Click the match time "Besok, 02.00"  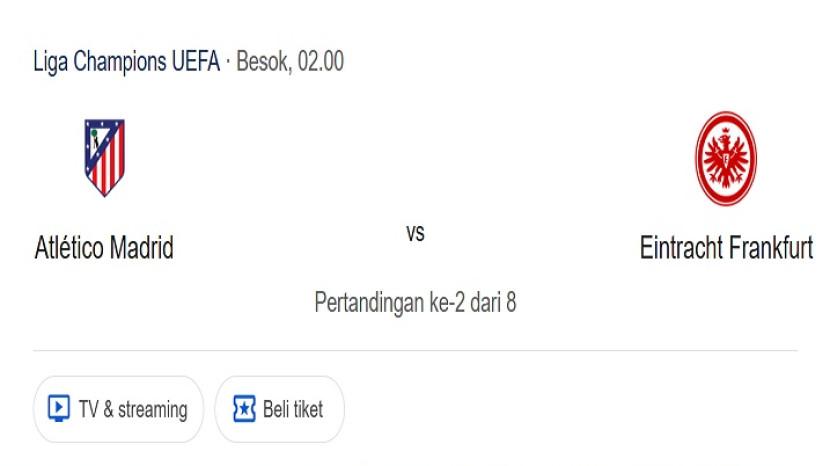point(290,61)
